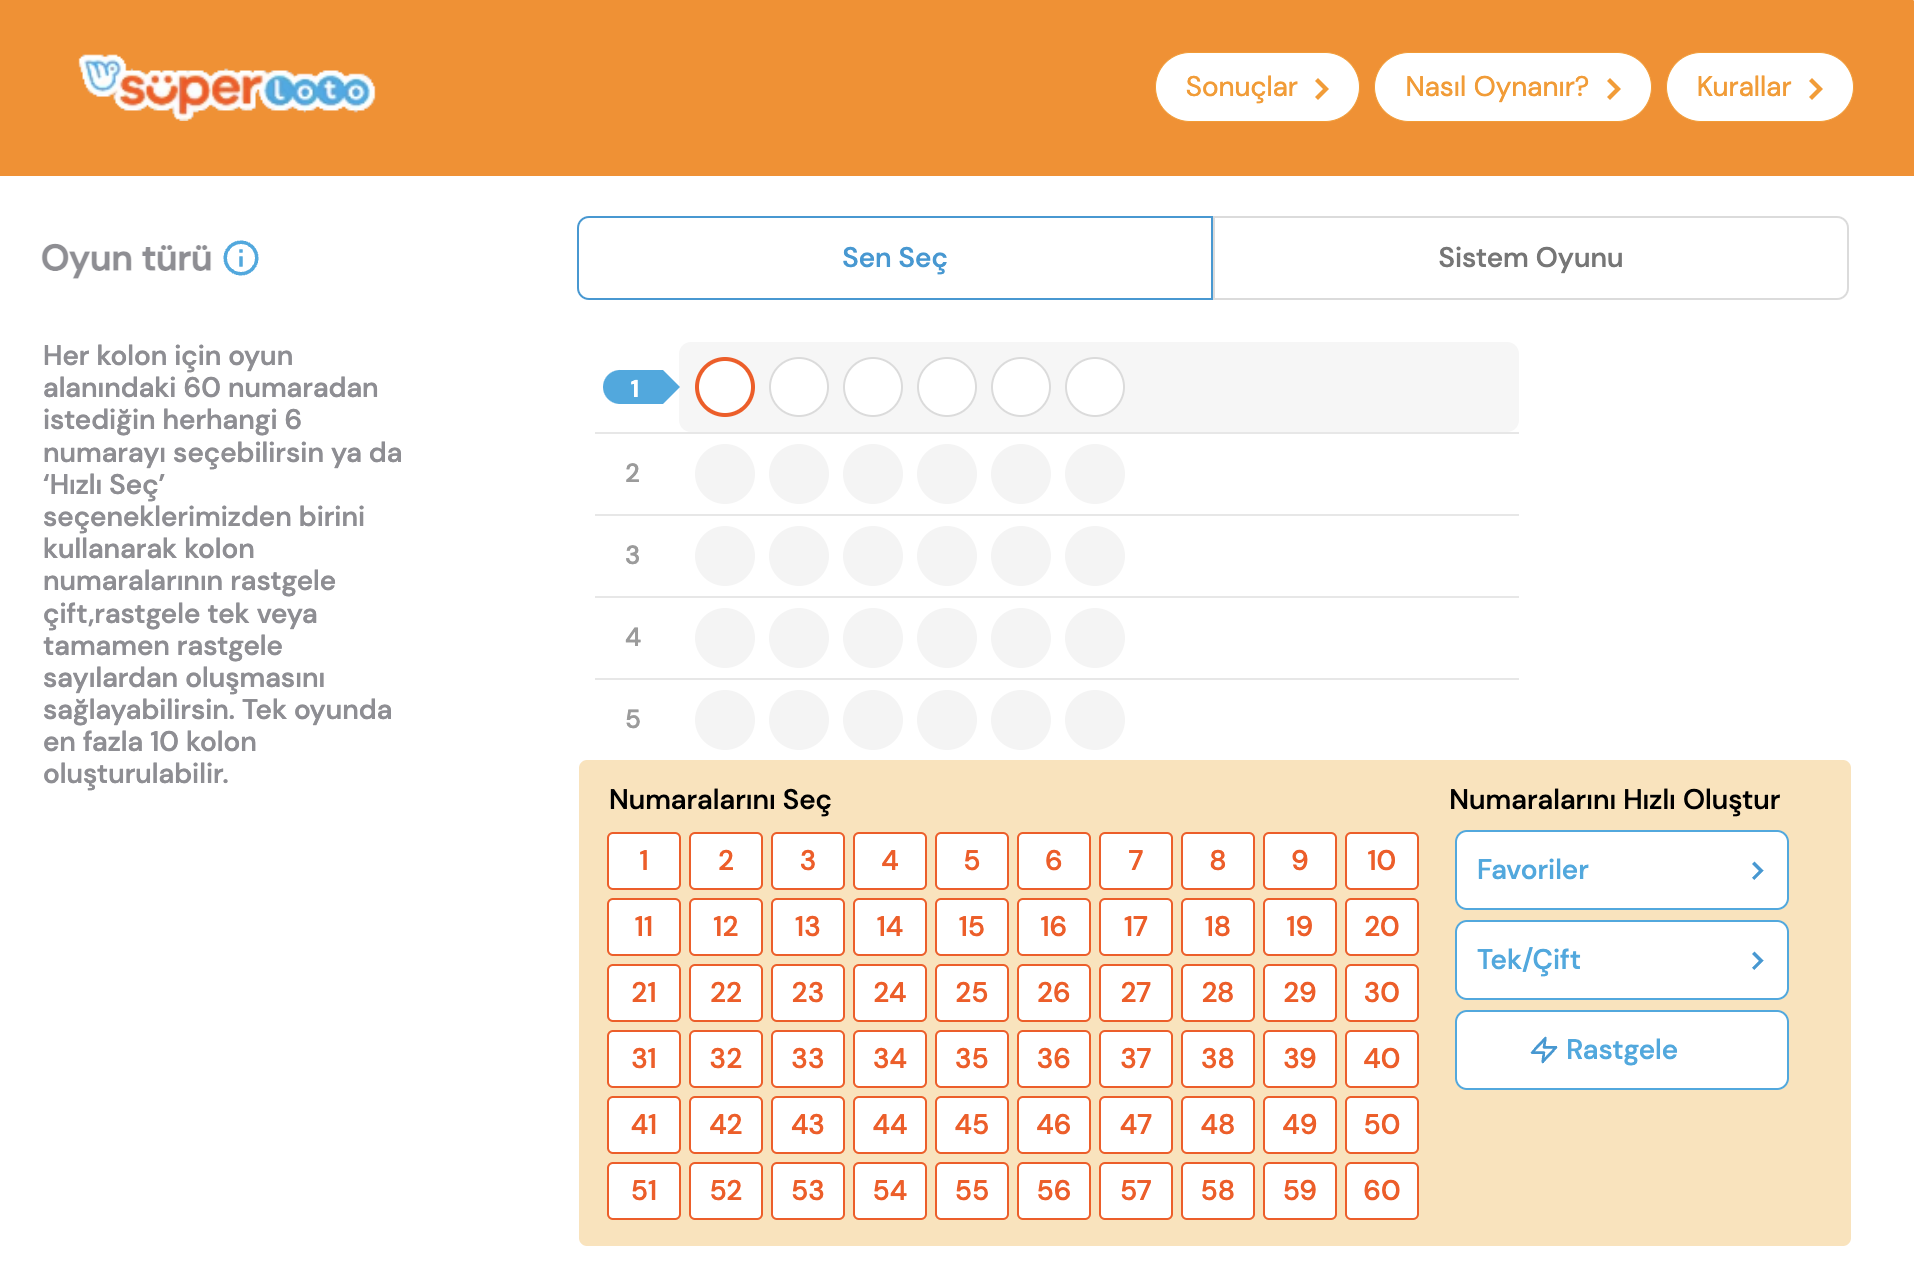Click the info icon next to Oyun türü
Screen dimensions: 1914x1268
pos(241,258)
